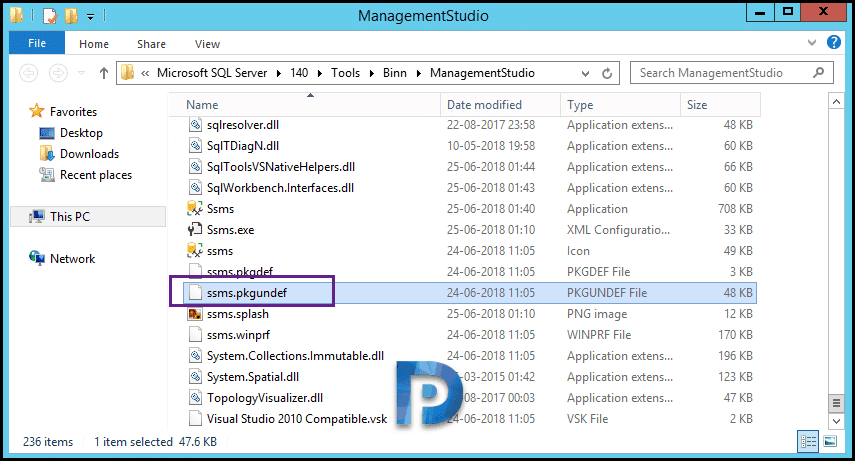Screen dimensions: 855x461
Task: Select SqlToolsVSNativeHelpers.dll file icon
Action: coord(195,167)
